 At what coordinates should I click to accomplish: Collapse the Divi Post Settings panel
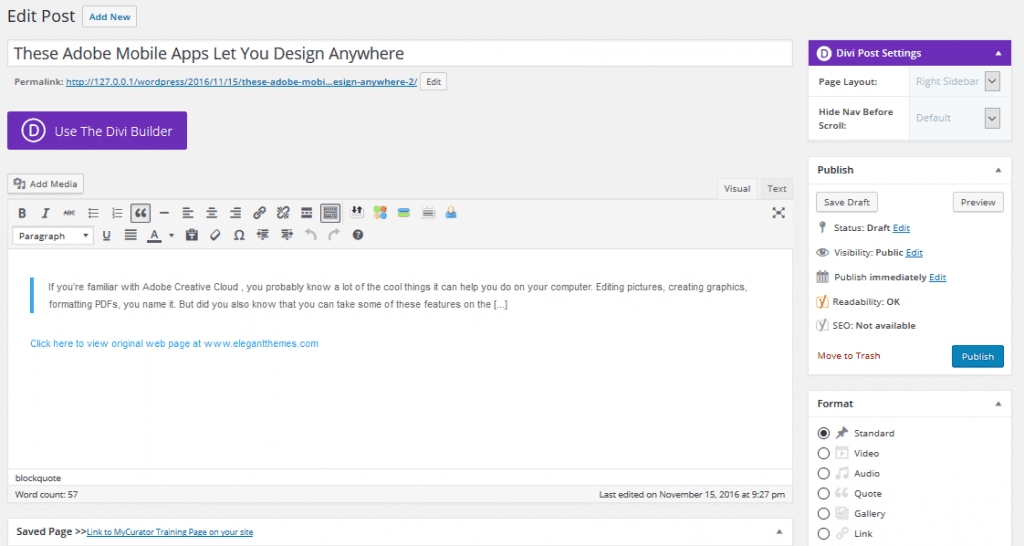tap(998, 54)
